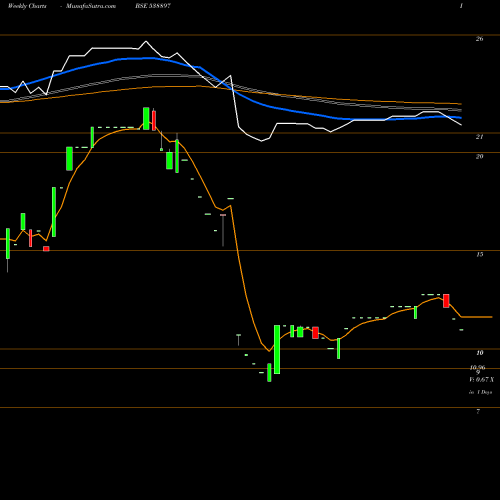Click the 26 price axis label
This screenshot has width=500, height=500.
pyautogui.click(x=479, y=39)
